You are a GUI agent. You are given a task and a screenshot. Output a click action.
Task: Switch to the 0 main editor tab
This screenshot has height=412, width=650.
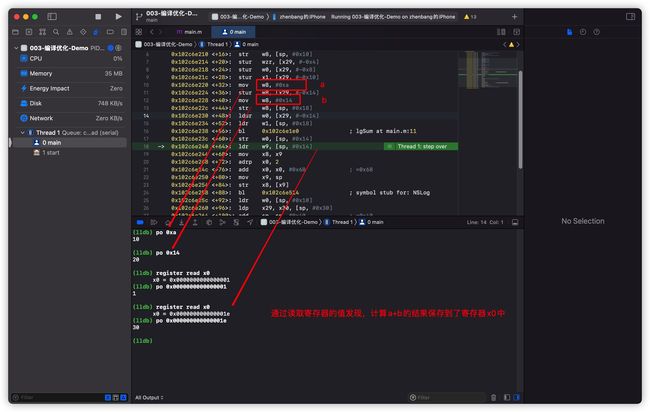click(x=233, y=32)
